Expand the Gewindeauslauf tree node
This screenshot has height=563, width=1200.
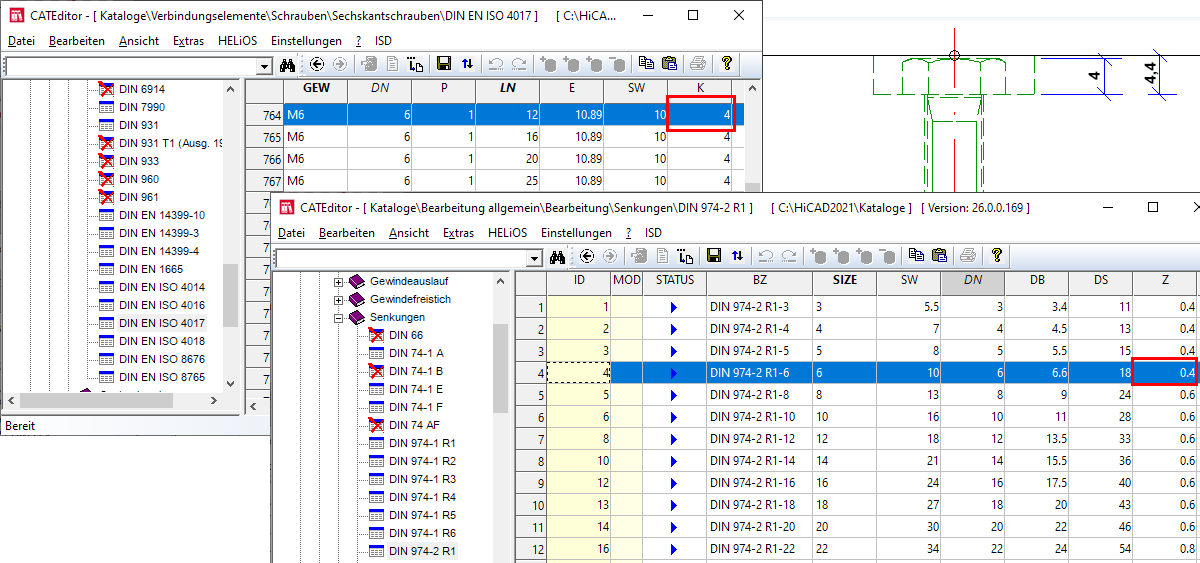coord(338,282)
